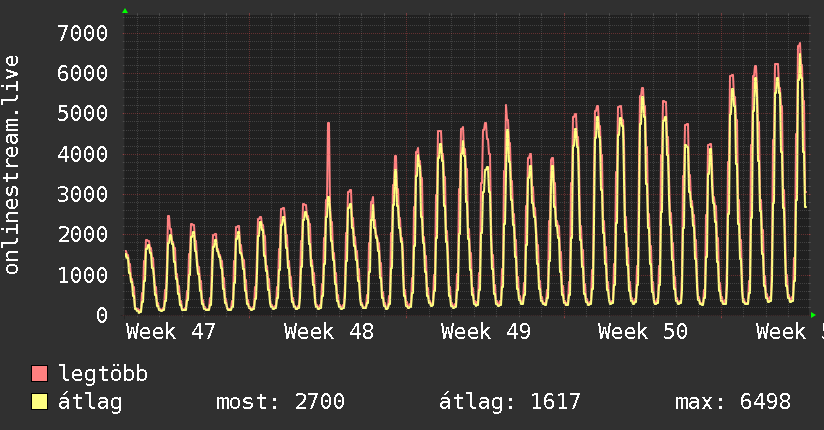Select the legtöbb legend label
The height and width of the screenshot is (430, 824).
click(x=103, y=374)
